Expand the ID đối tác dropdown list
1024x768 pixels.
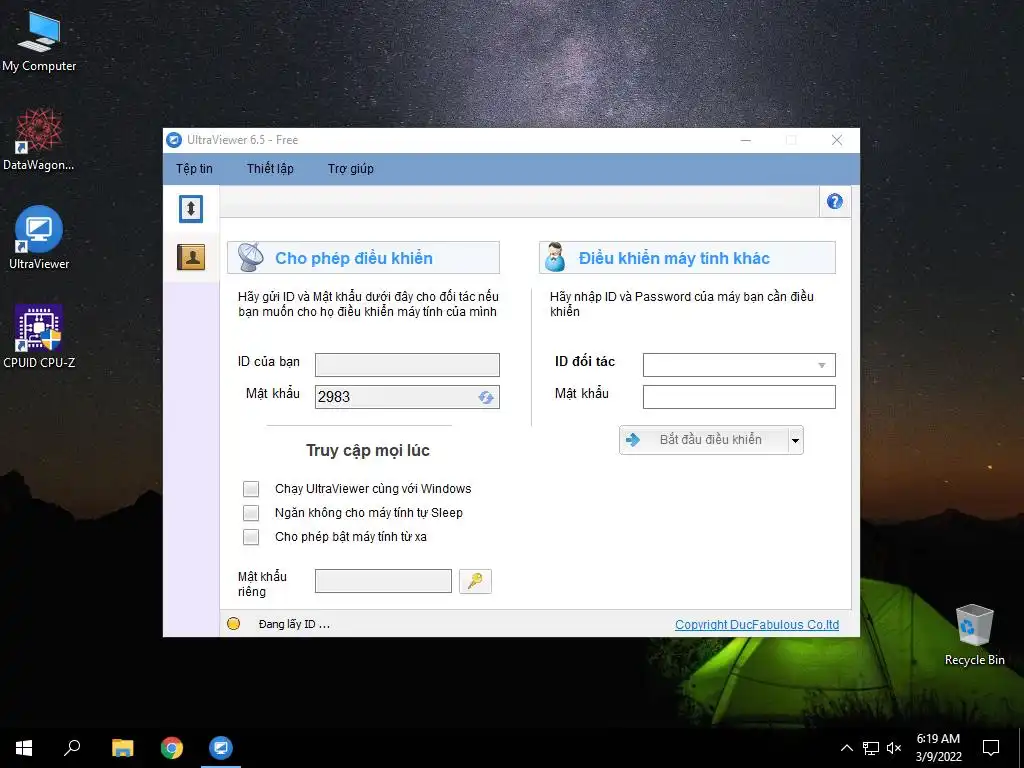click(822, 365)
